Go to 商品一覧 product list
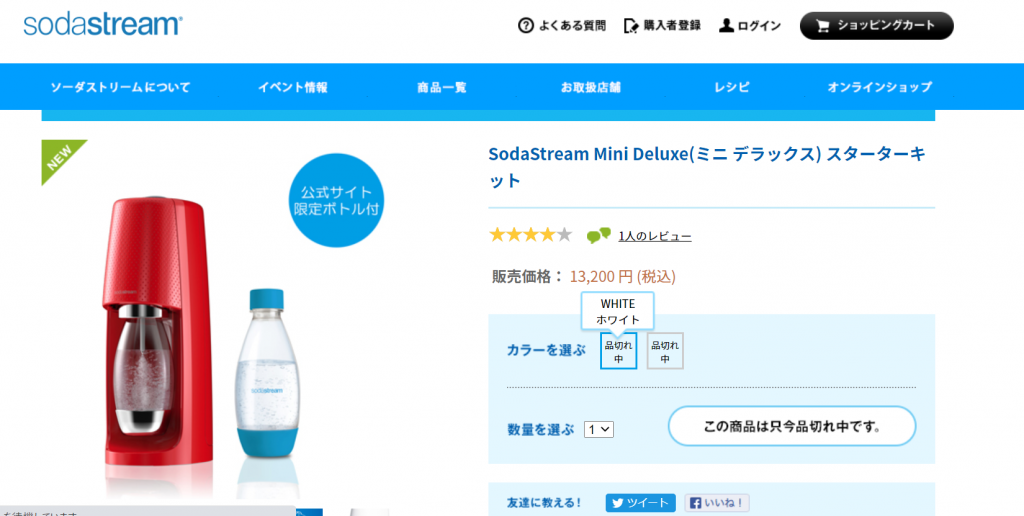1024x516 pixels. pyautogui.click(x=442, y=87)
